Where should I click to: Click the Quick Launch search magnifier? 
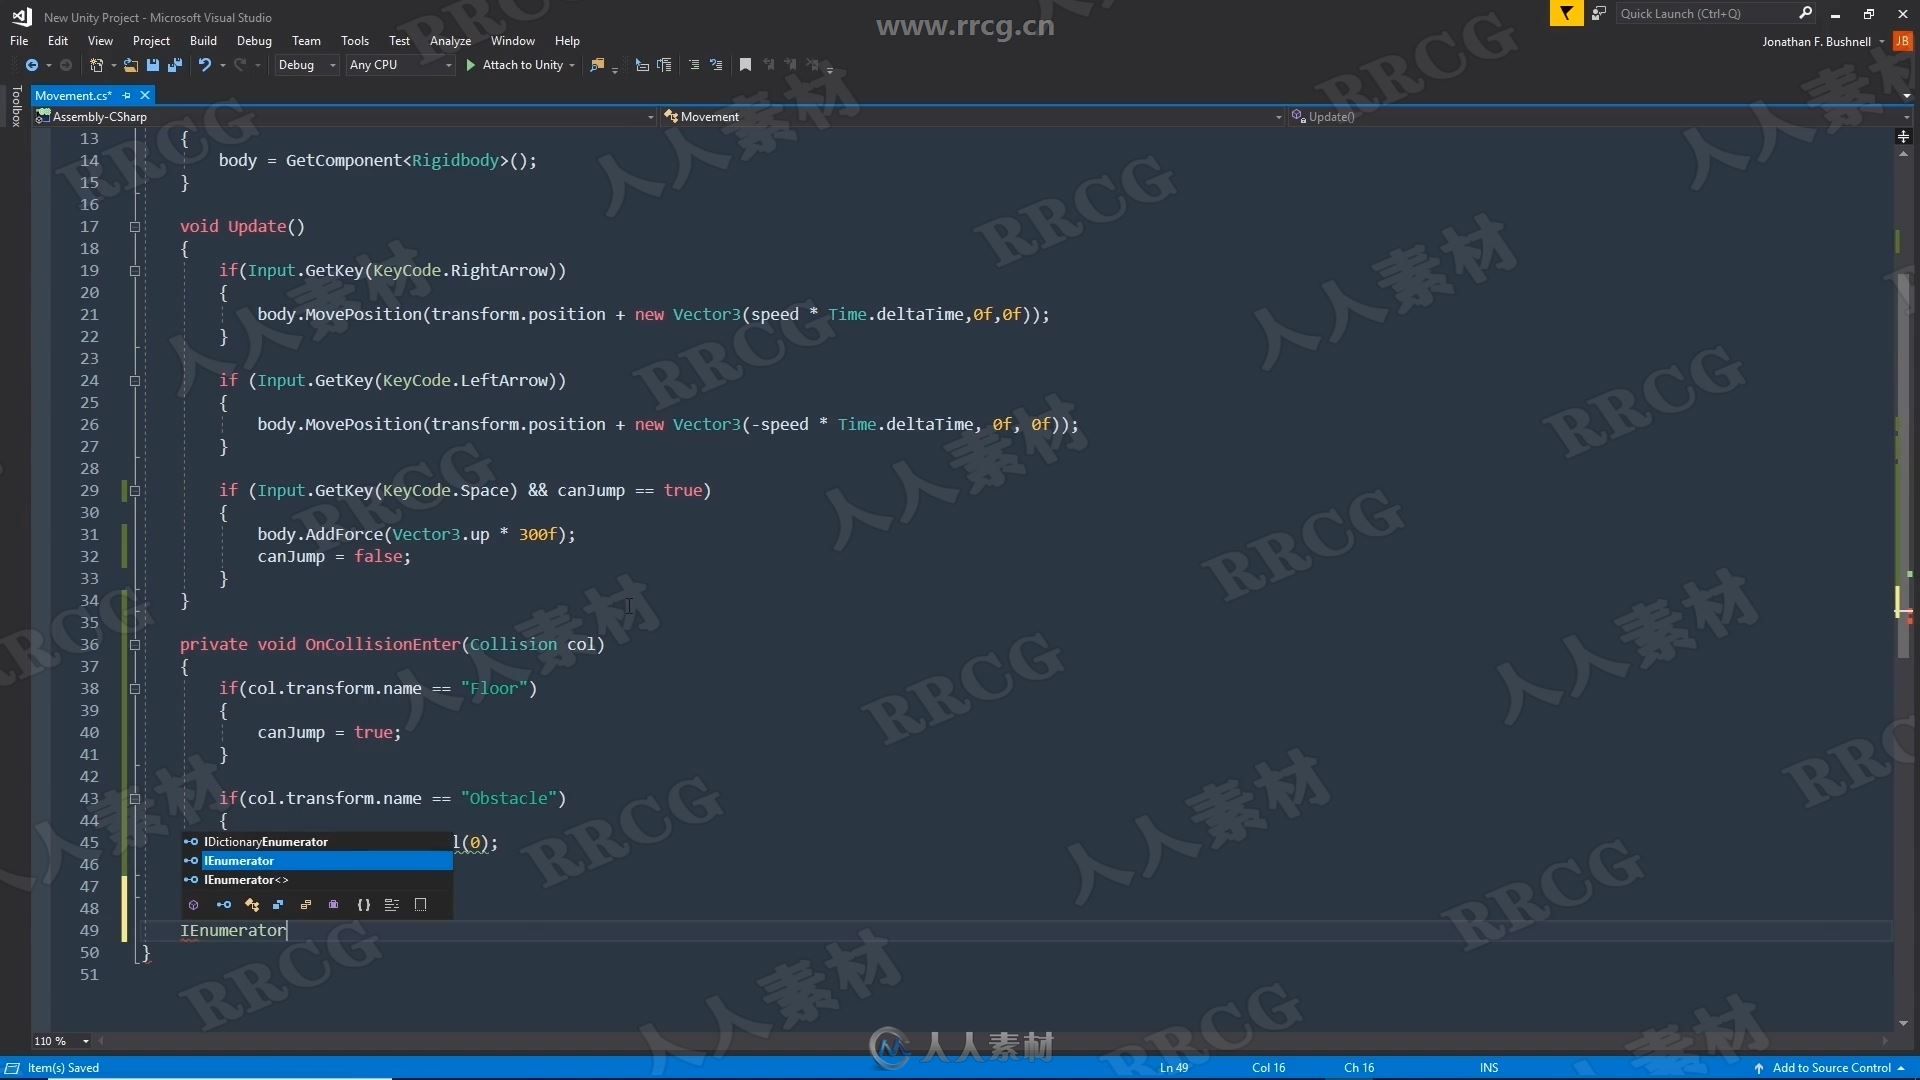pos(1805,13)
